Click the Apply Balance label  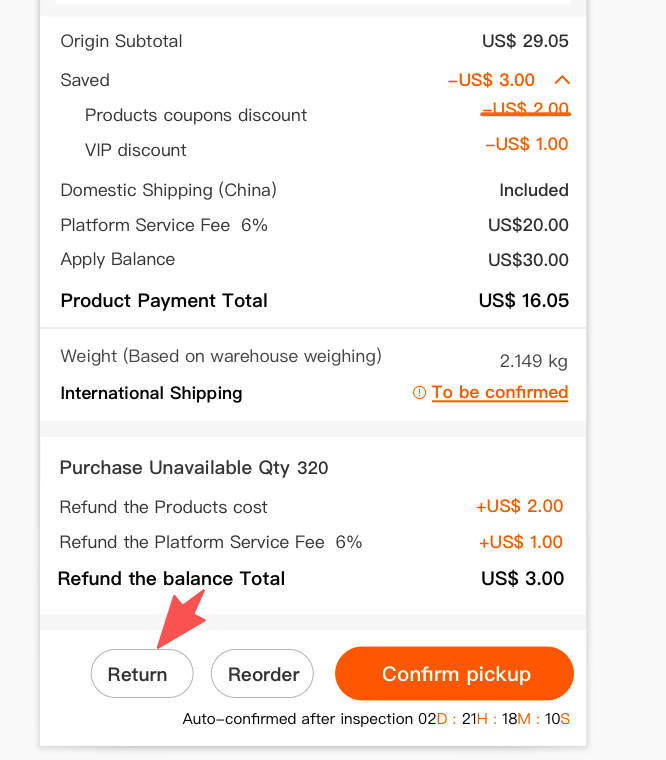[117, 259]
